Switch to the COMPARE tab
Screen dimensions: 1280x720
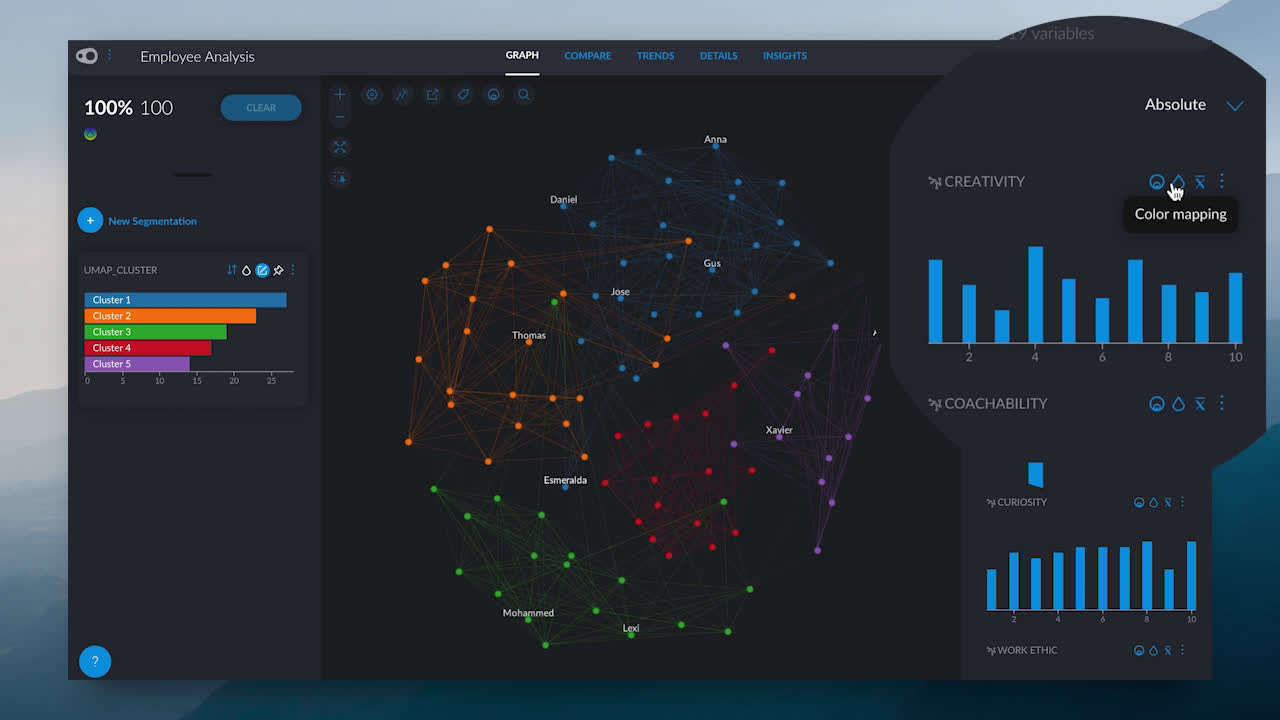(x=588, y=56)
